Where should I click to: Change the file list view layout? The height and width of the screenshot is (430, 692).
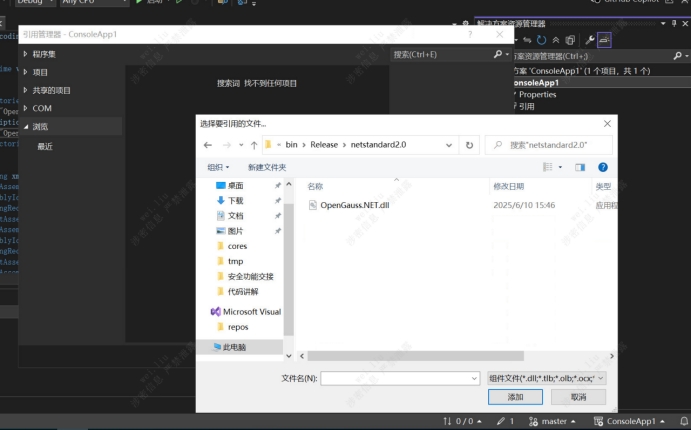(x=548, y=167)
